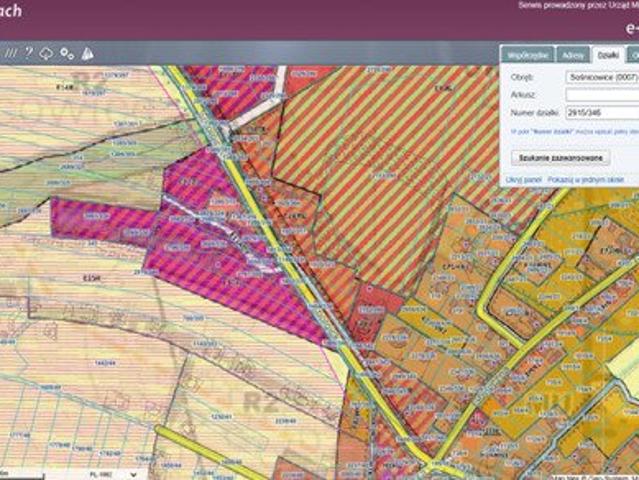639x480 pixels.
Task: Switch to the Współrzędne tab
Action: pos(527,54)
